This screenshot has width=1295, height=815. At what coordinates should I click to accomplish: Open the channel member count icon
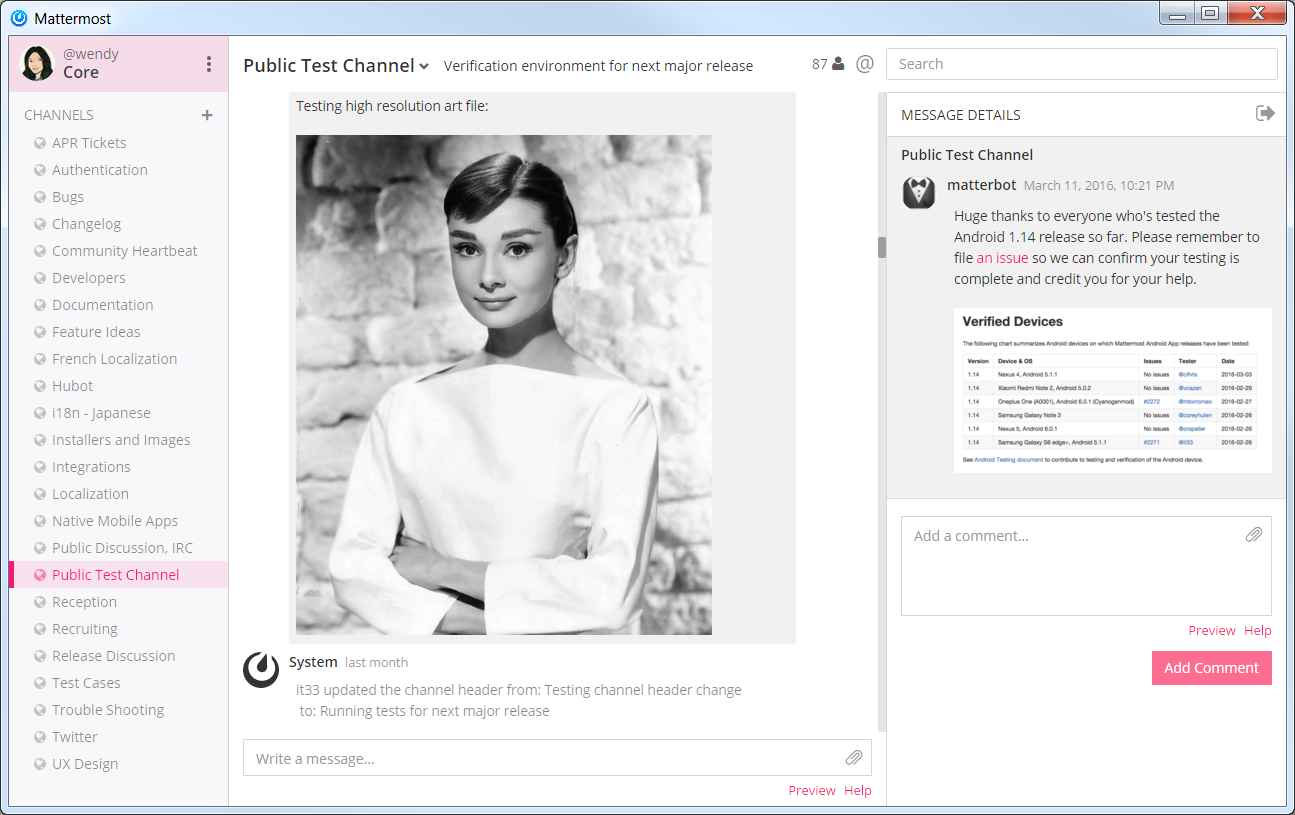pyautogui.click(x=828, y=64)
